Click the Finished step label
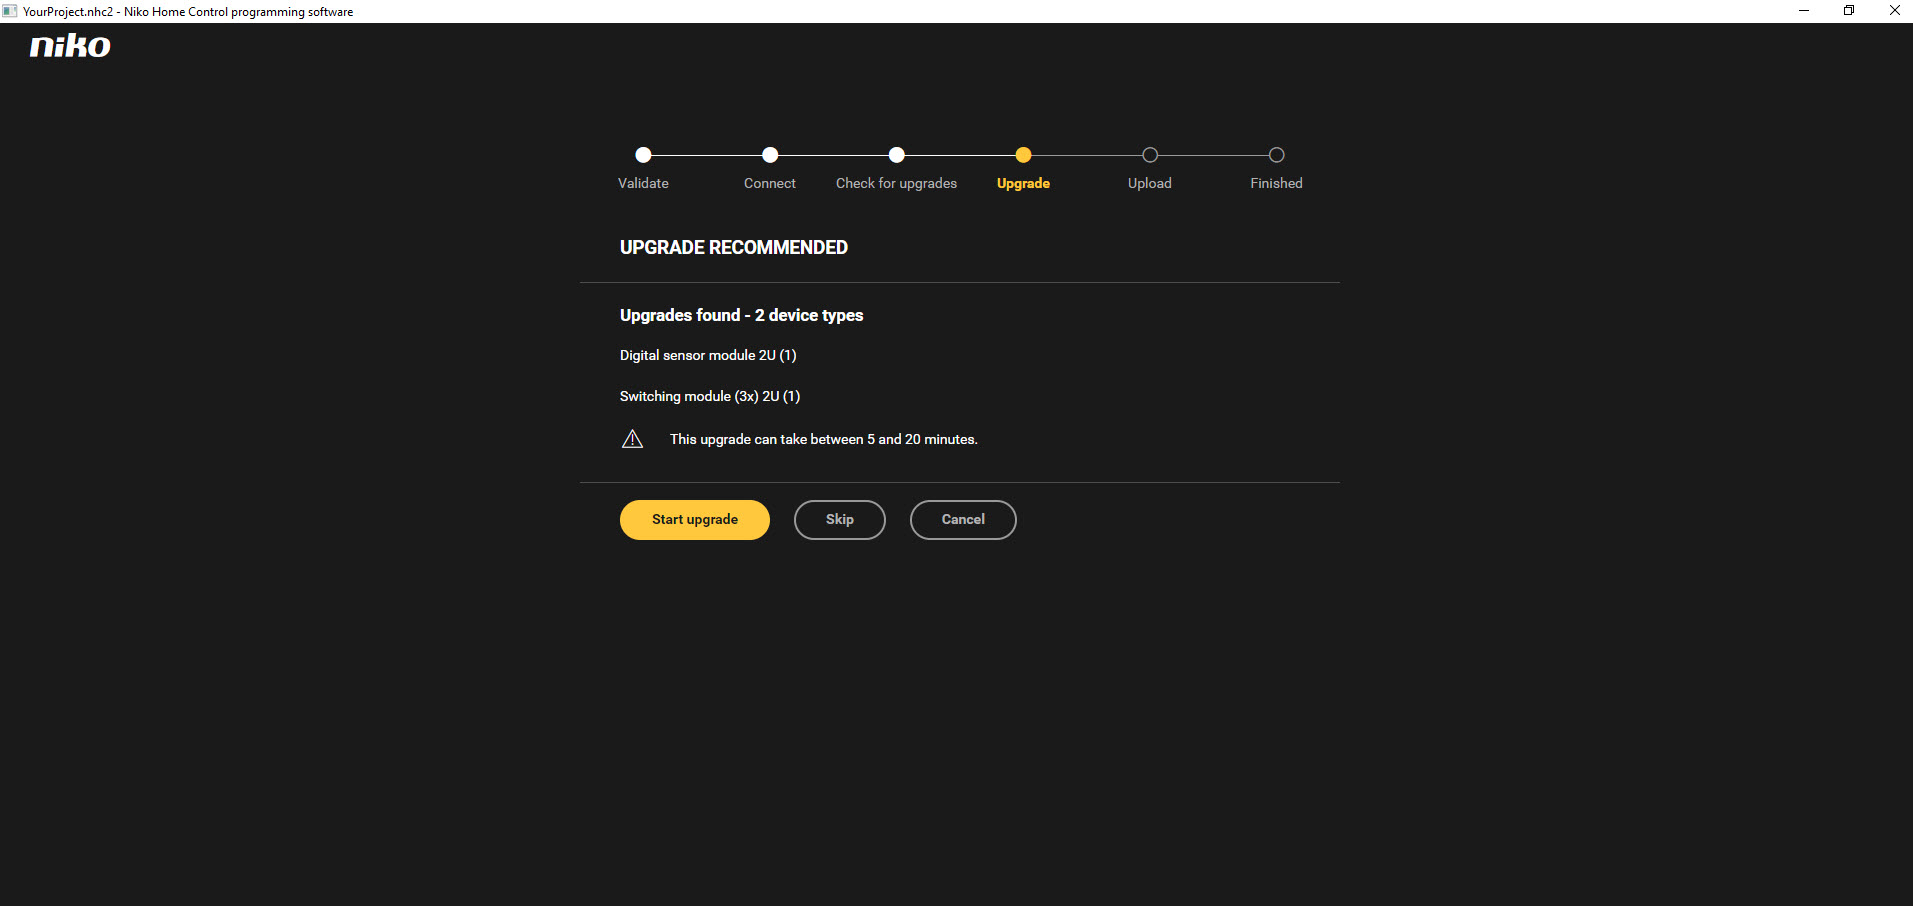Image resolution: width=1913 pixels, height=906 pixels. point(1276,183)
